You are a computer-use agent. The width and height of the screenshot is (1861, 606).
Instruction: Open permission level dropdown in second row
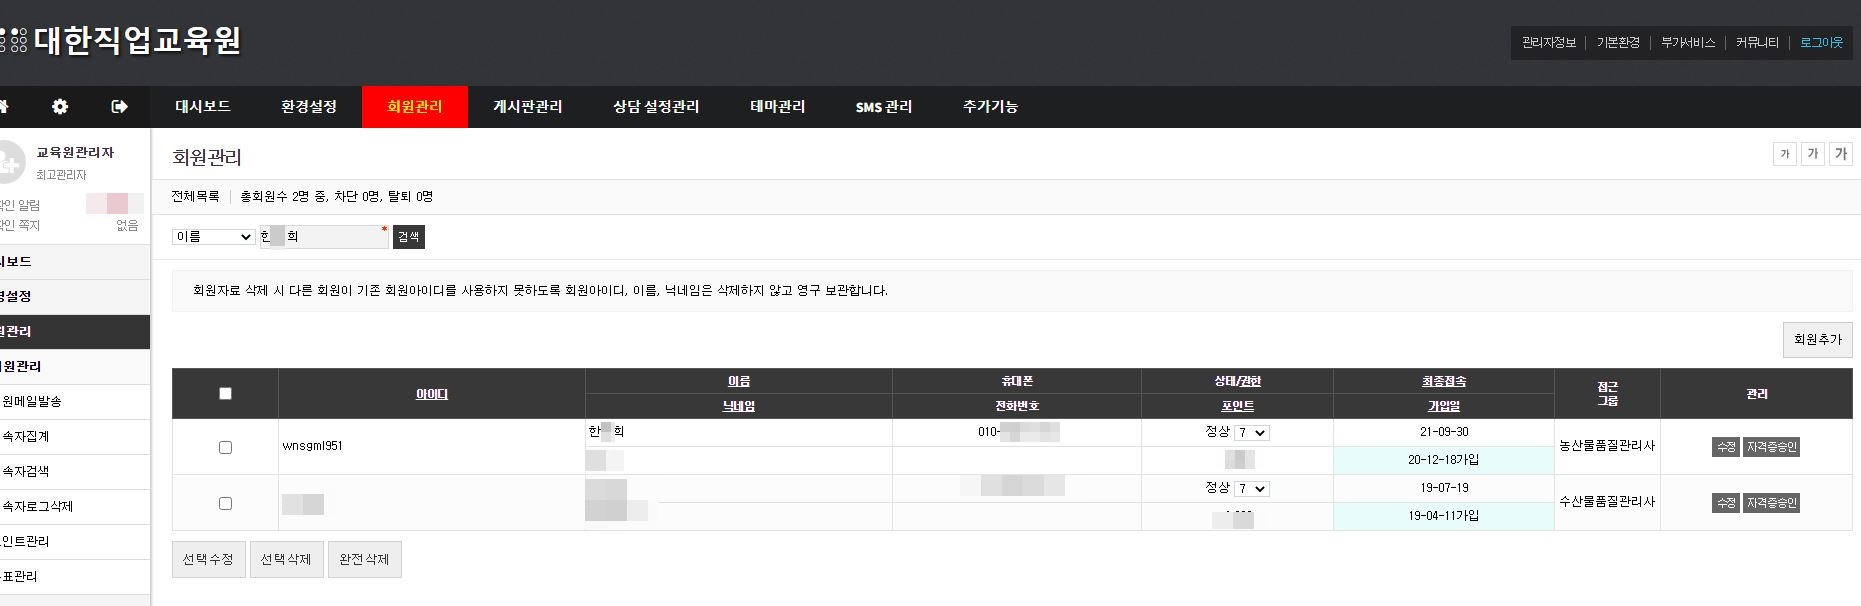pos(1251,489)
